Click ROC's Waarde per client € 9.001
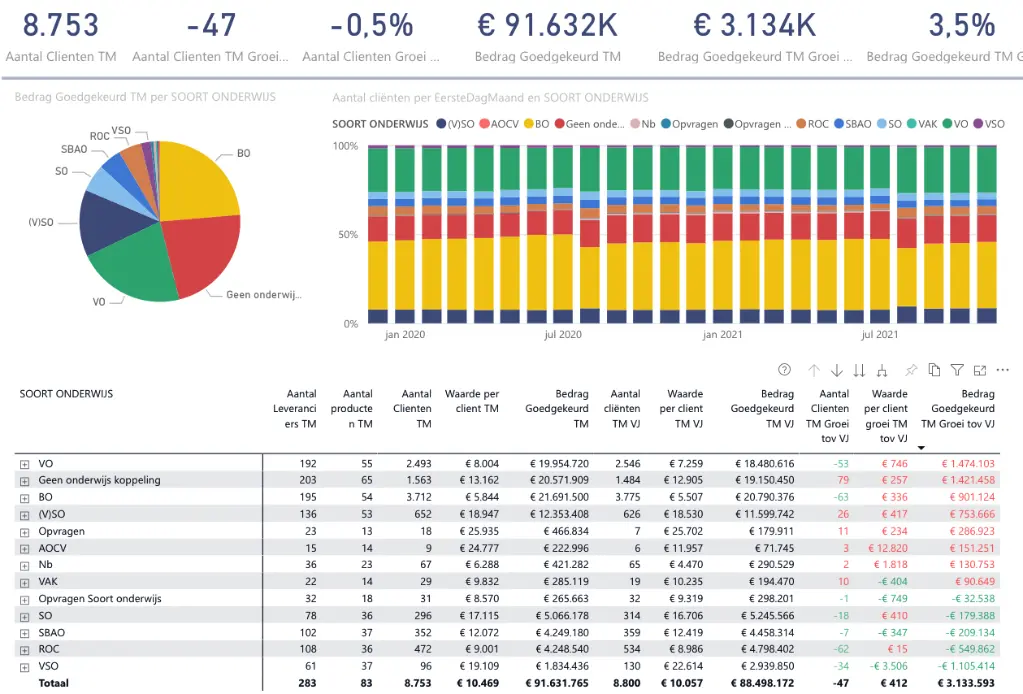This screenshot has width=1023, height=694. (x=481, y=649)
